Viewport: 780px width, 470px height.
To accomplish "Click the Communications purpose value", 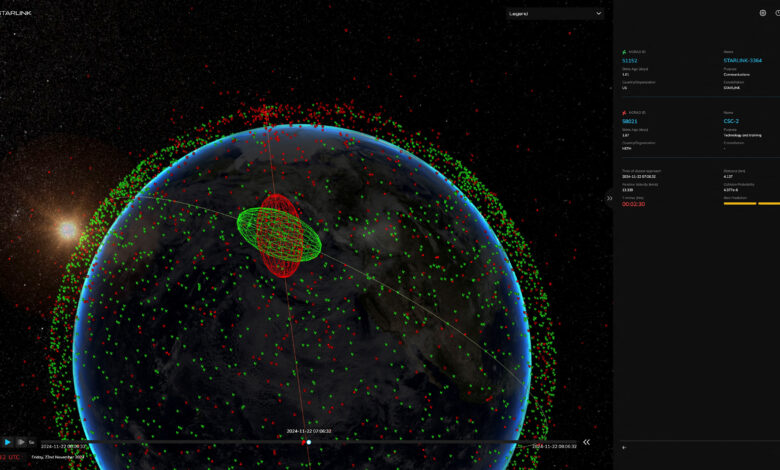I will pyautogui.click(x=736, y=75).
